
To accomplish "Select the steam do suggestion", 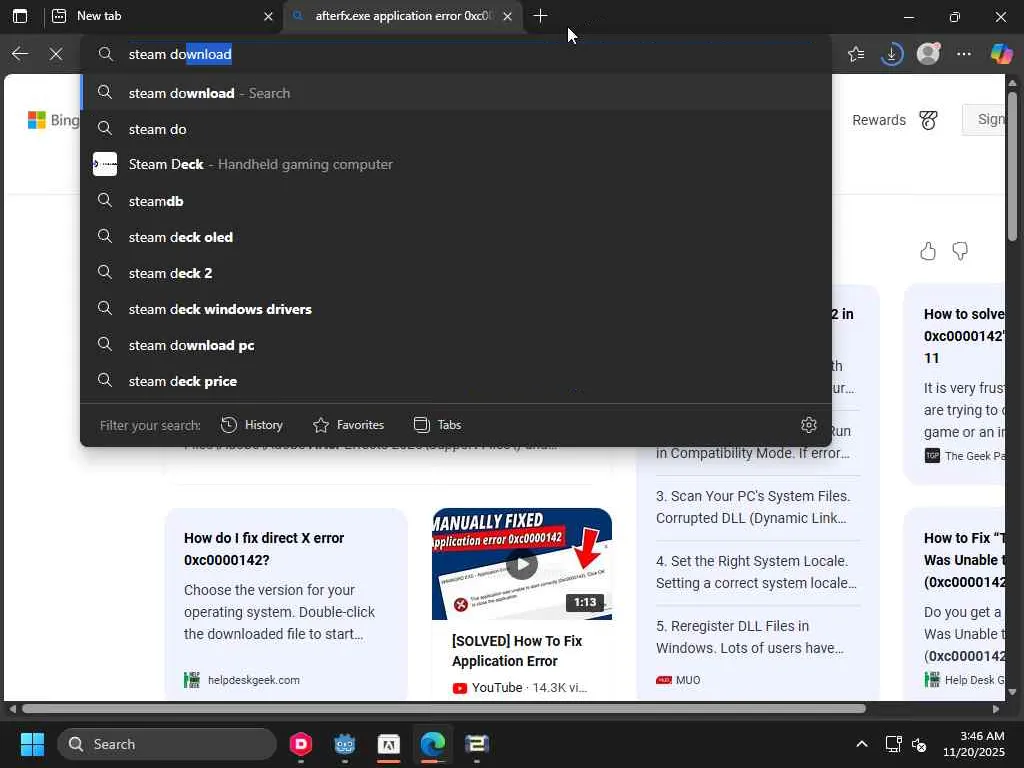I will click(x=456, y=129).
